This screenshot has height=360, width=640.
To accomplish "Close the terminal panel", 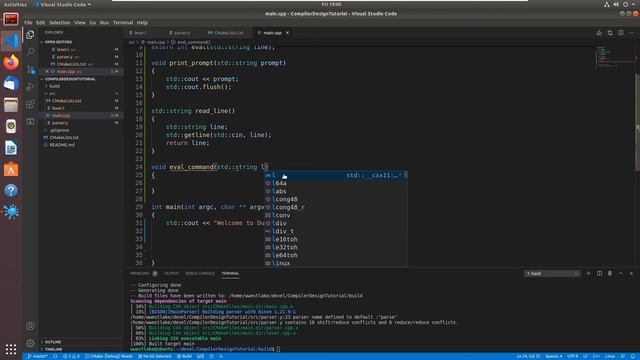I will pos(631,273).
